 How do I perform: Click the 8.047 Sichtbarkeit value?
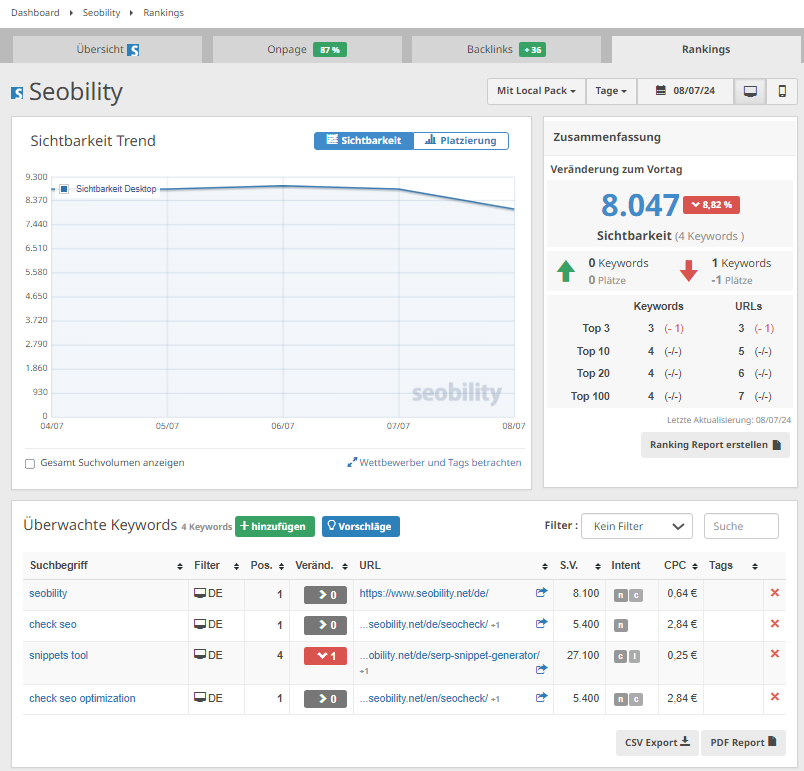click(x=640, y=205)
